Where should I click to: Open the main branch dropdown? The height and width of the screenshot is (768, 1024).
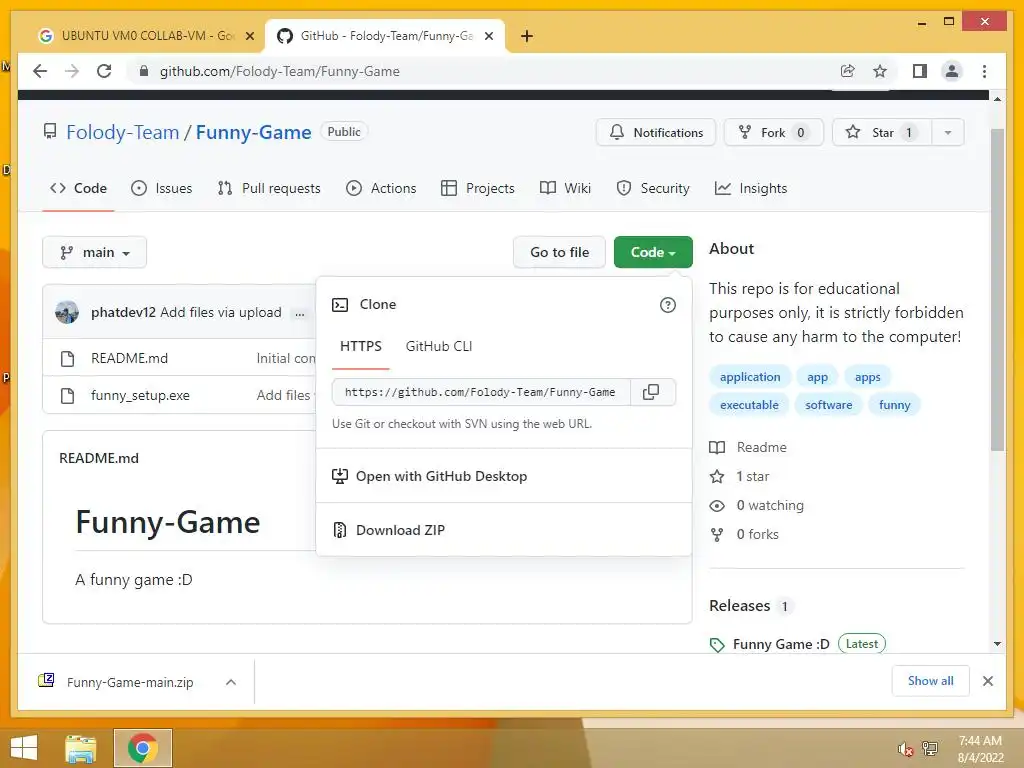[x=95, y=252]
